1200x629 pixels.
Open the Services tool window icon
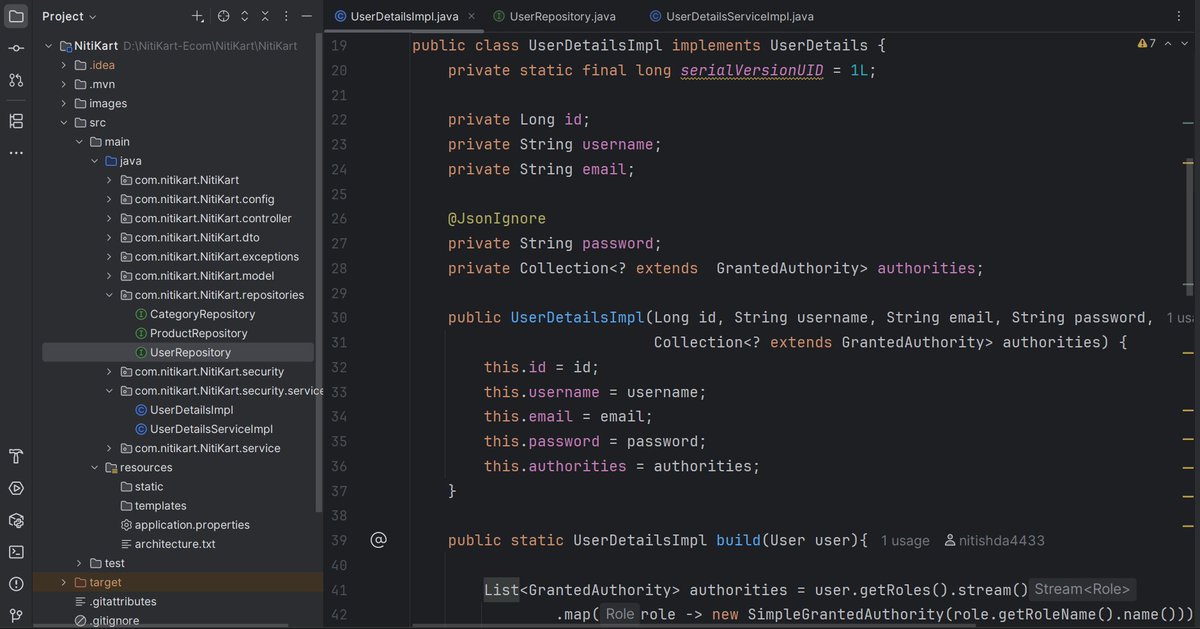click(16, 520)
